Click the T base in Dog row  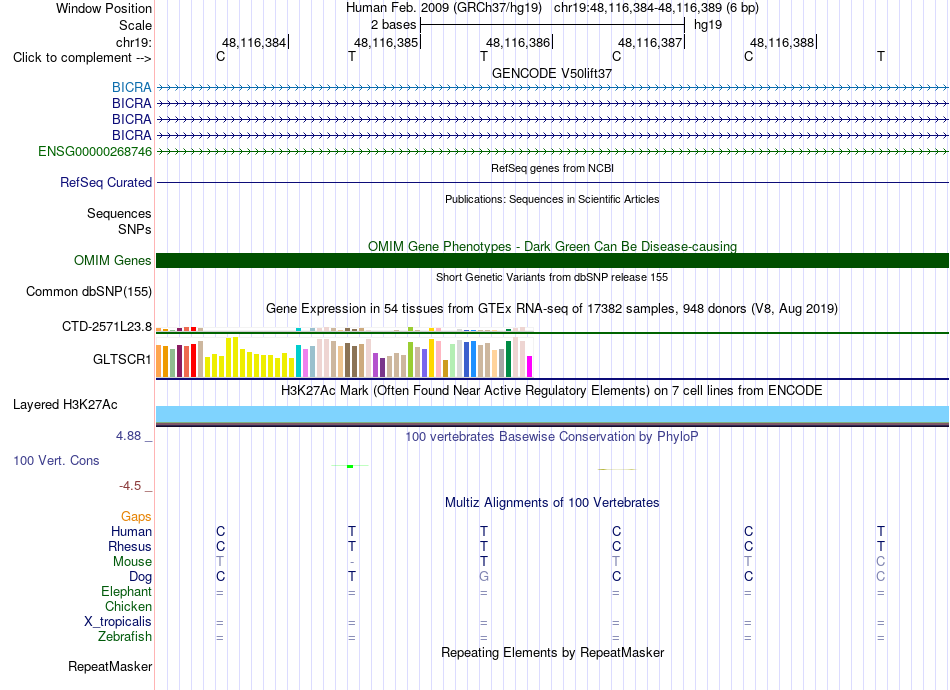(x=351, y=577)
